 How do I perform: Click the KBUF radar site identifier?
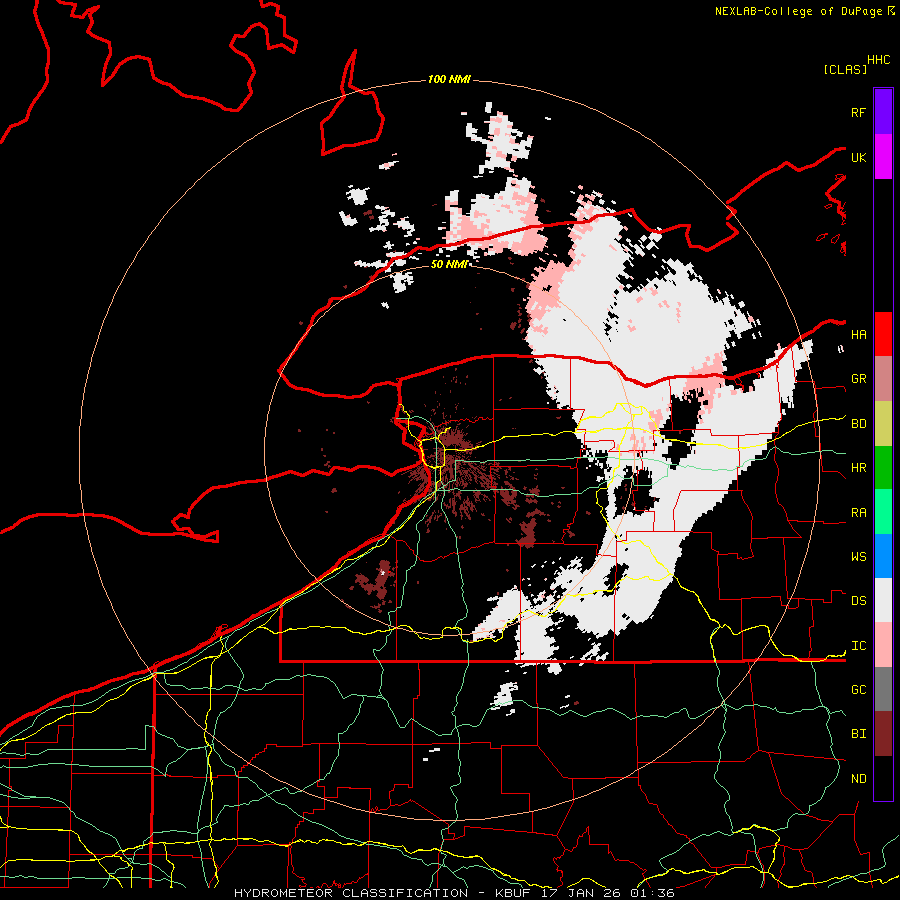coord(513,893)
